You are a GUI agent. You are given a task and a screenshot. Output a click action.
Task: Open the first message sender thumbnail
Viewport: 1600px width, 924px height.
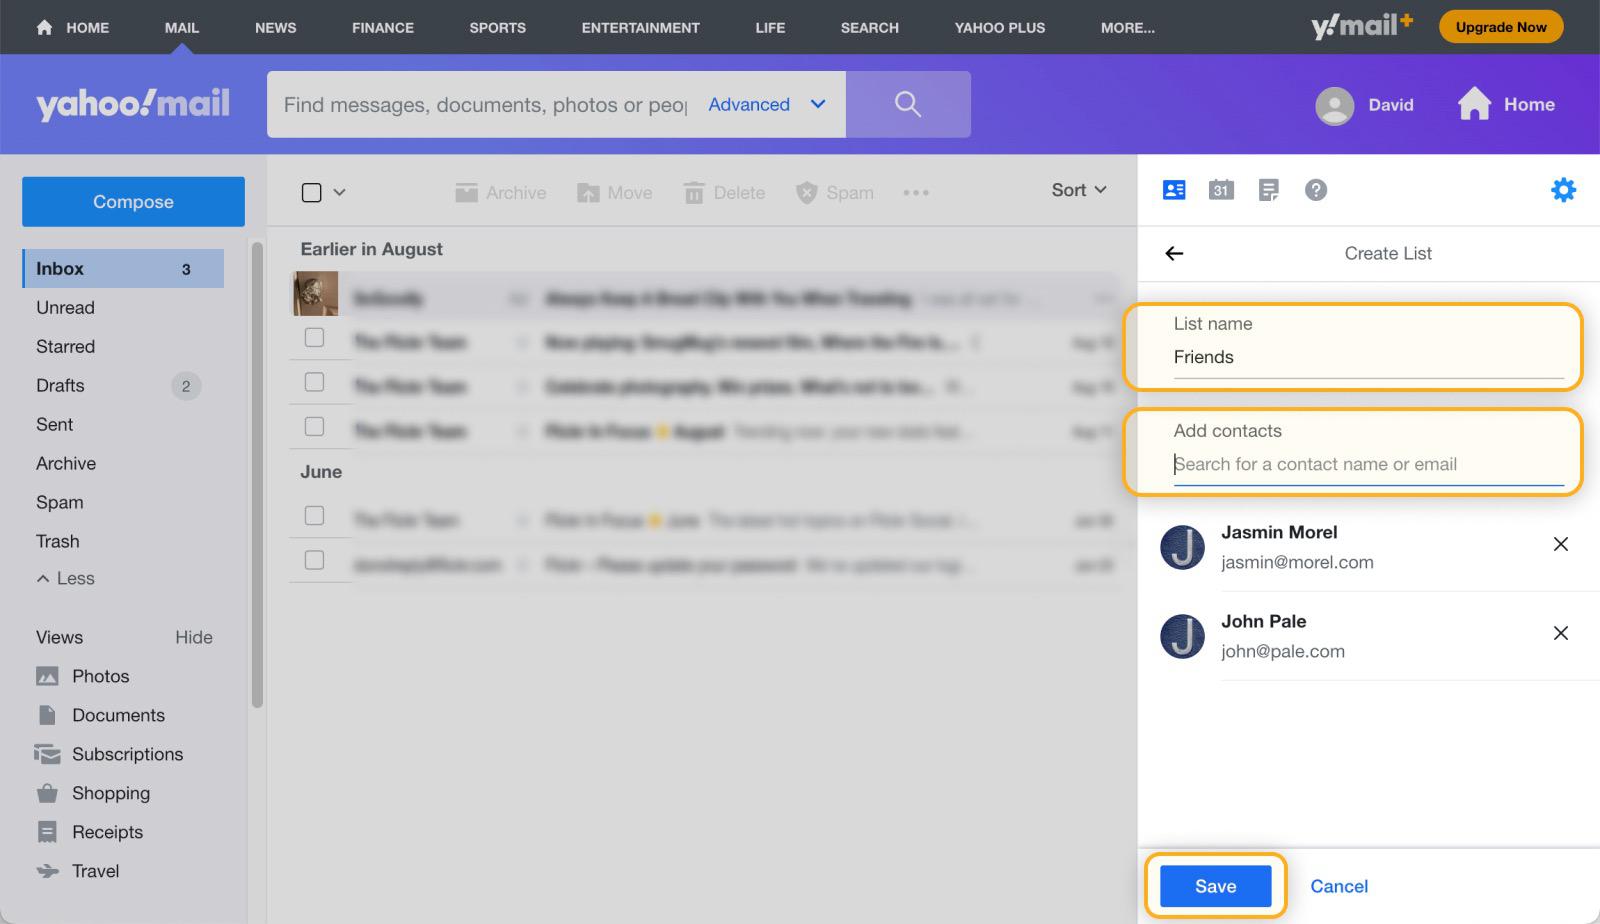tap(315, 294)
